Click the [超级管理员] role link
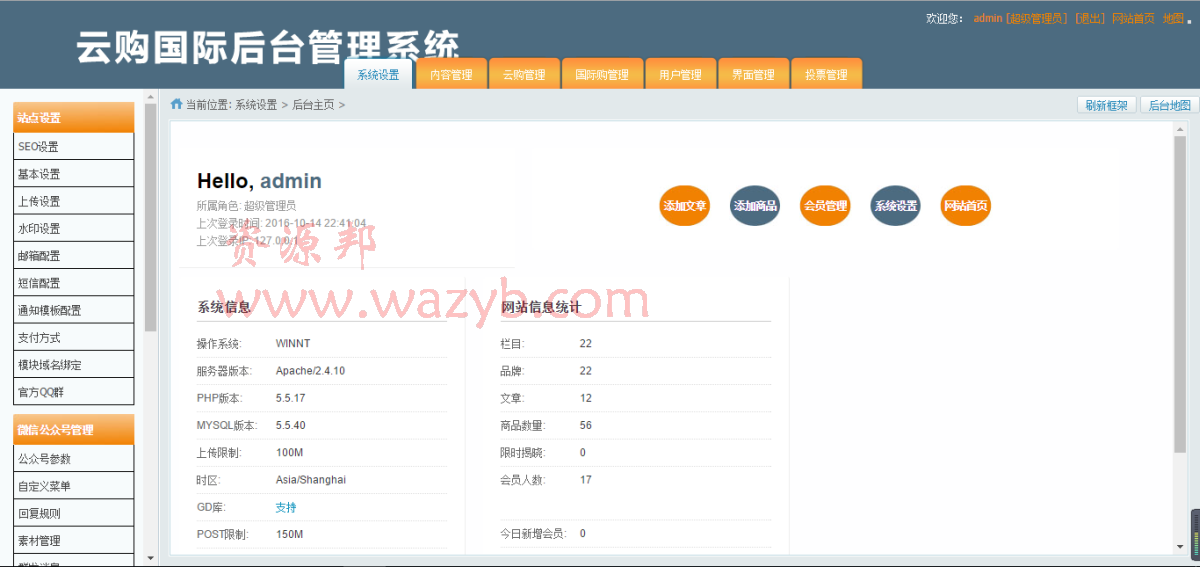This screenshot has height=567, width=1200. 1037,18
